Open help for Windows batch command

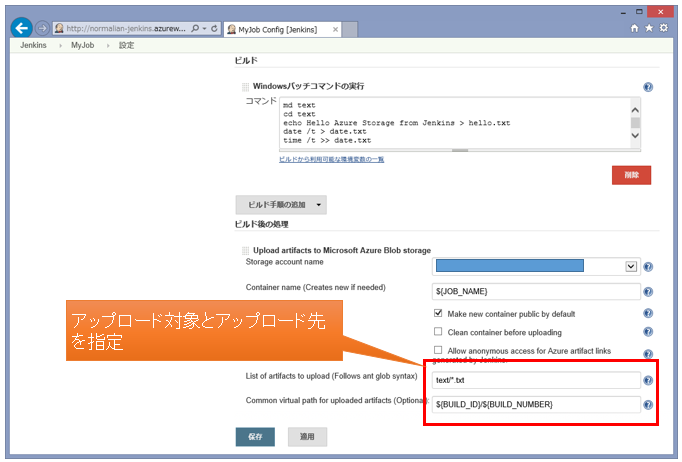click(648, 87)
